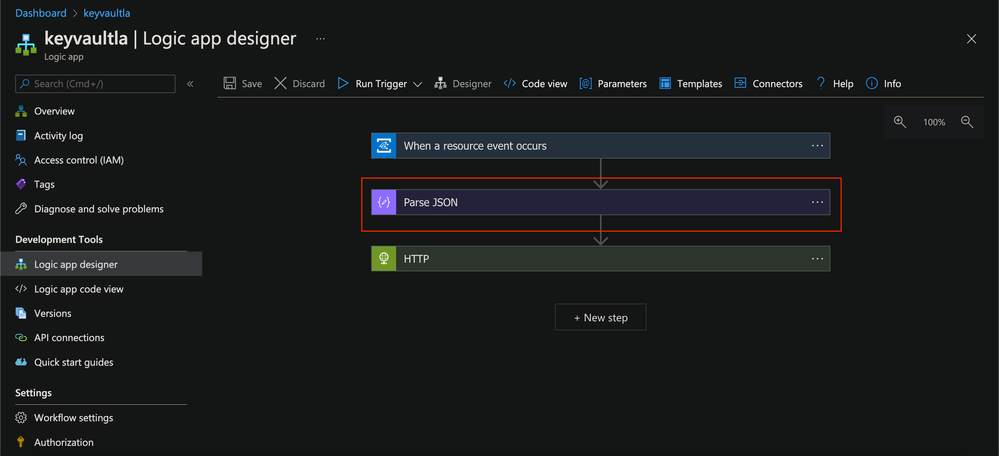Click the Code view toolbar button

tap(535, 83)
